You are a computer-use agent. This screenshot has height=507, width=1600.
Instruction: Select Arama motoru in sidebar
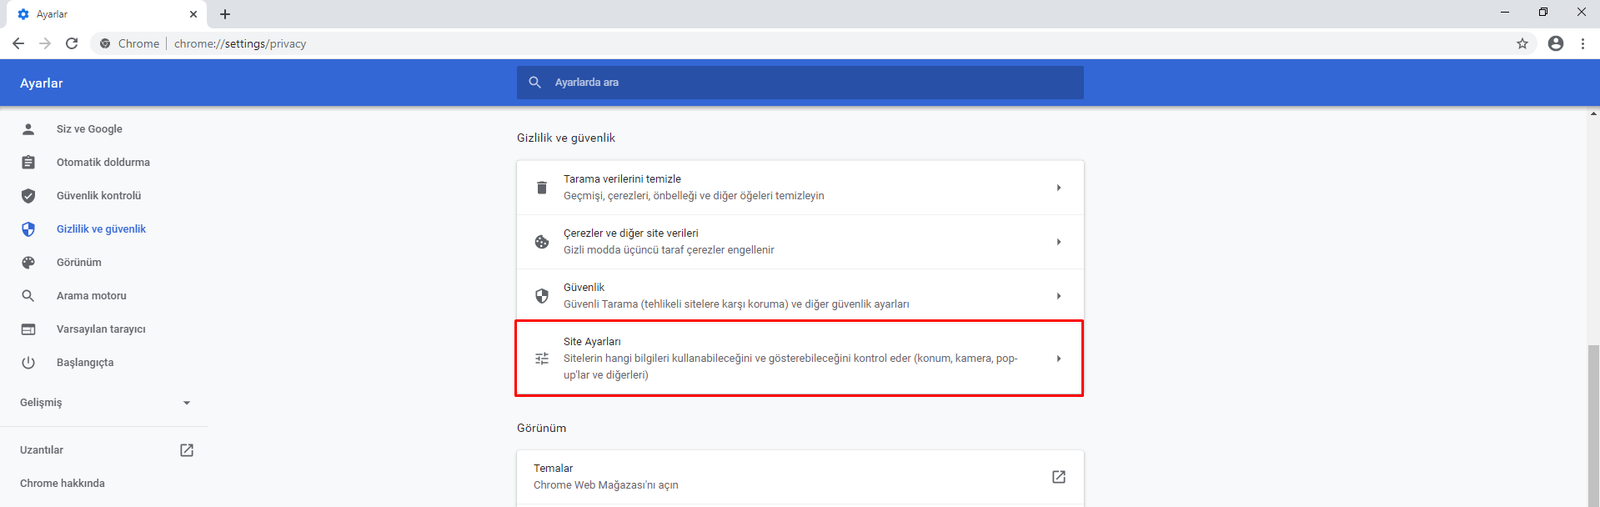(91, 296)
